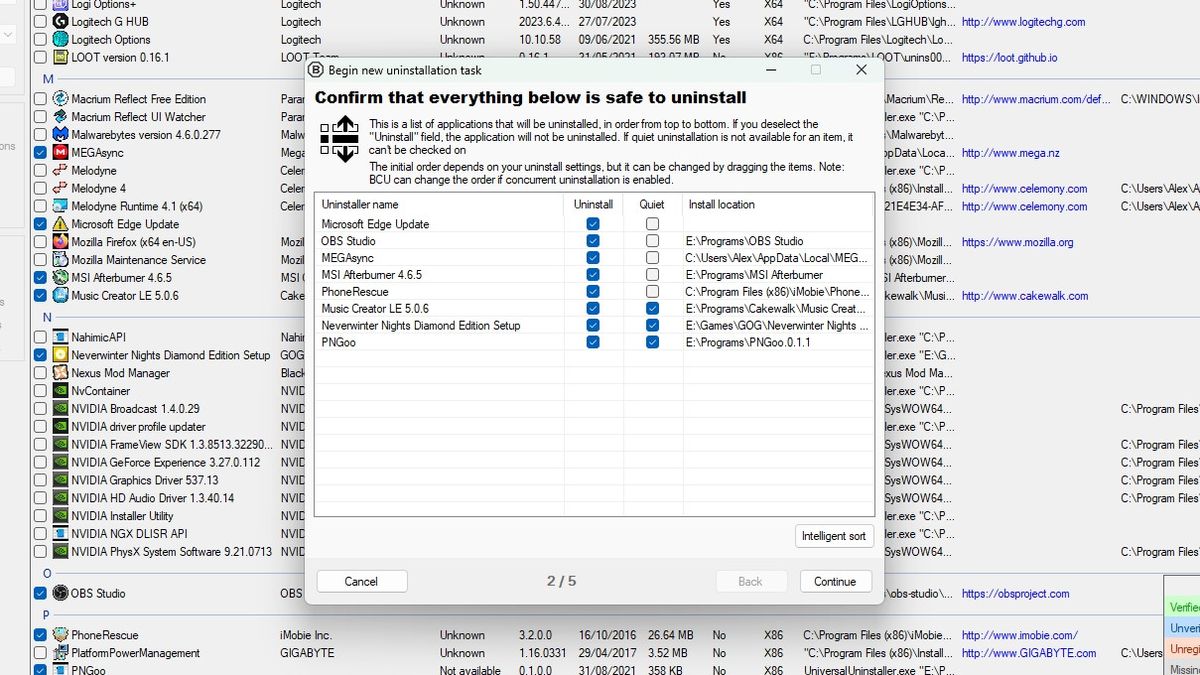This screenshot has height=675, width=1200.
Task: Click the Microsoft Edge Update shield icon
Action: [x=58, y=224]
